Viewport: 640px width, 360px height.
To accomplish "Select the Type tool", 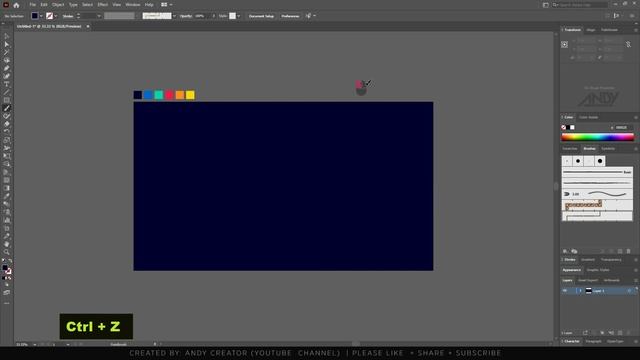I will (7, 84).
